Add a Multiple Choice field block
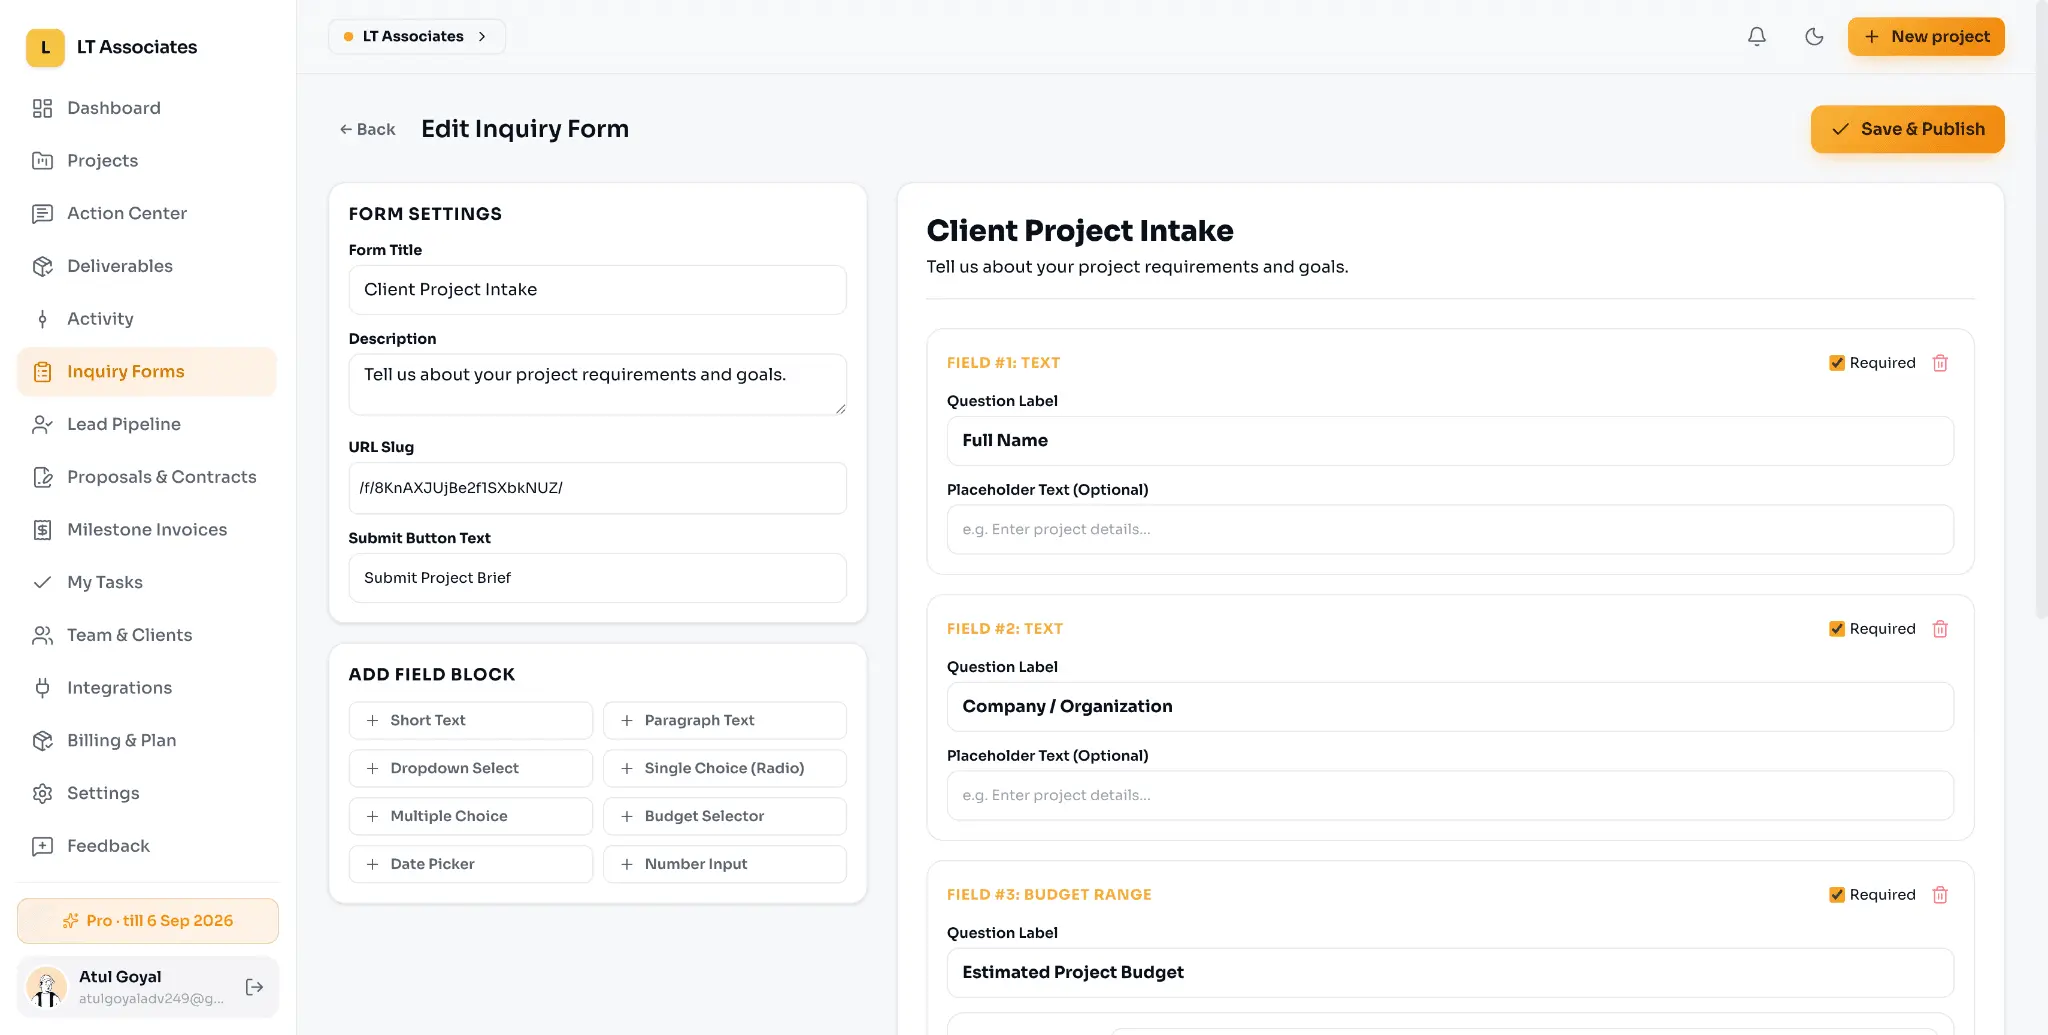 [470, 816]
